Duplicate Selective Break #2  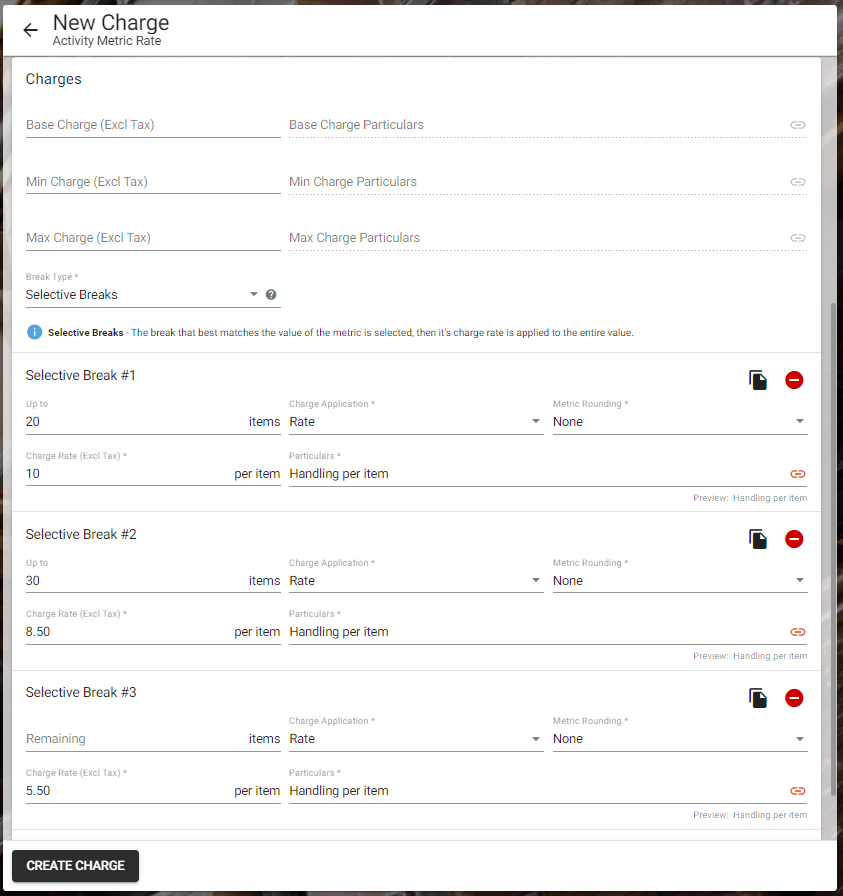pos(758,539)
